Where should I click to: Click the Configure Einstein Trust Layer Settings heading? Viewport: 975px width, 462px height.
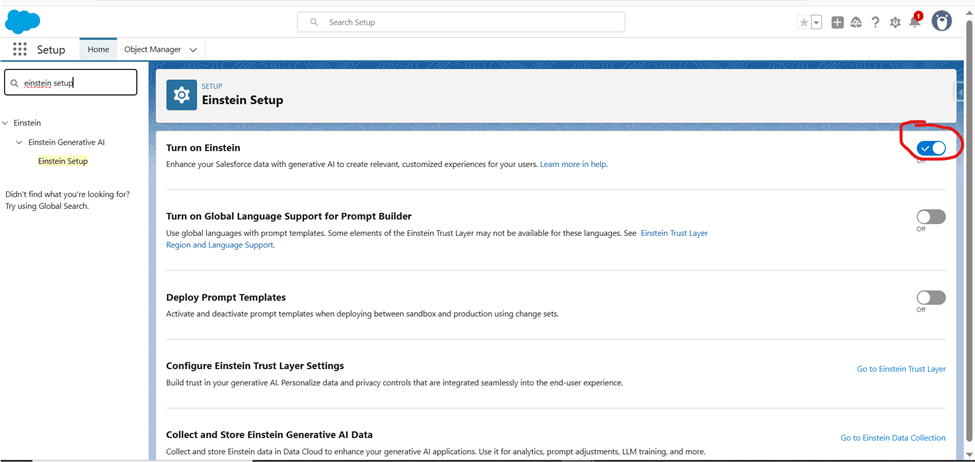point(255,366)
